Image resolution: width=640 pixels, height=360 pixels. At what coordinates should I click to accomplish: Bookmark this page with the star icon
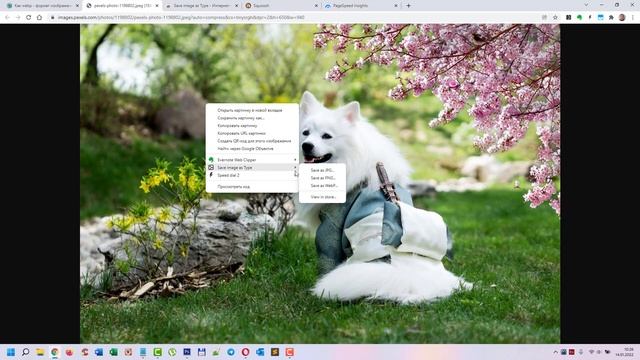point(555,18)
